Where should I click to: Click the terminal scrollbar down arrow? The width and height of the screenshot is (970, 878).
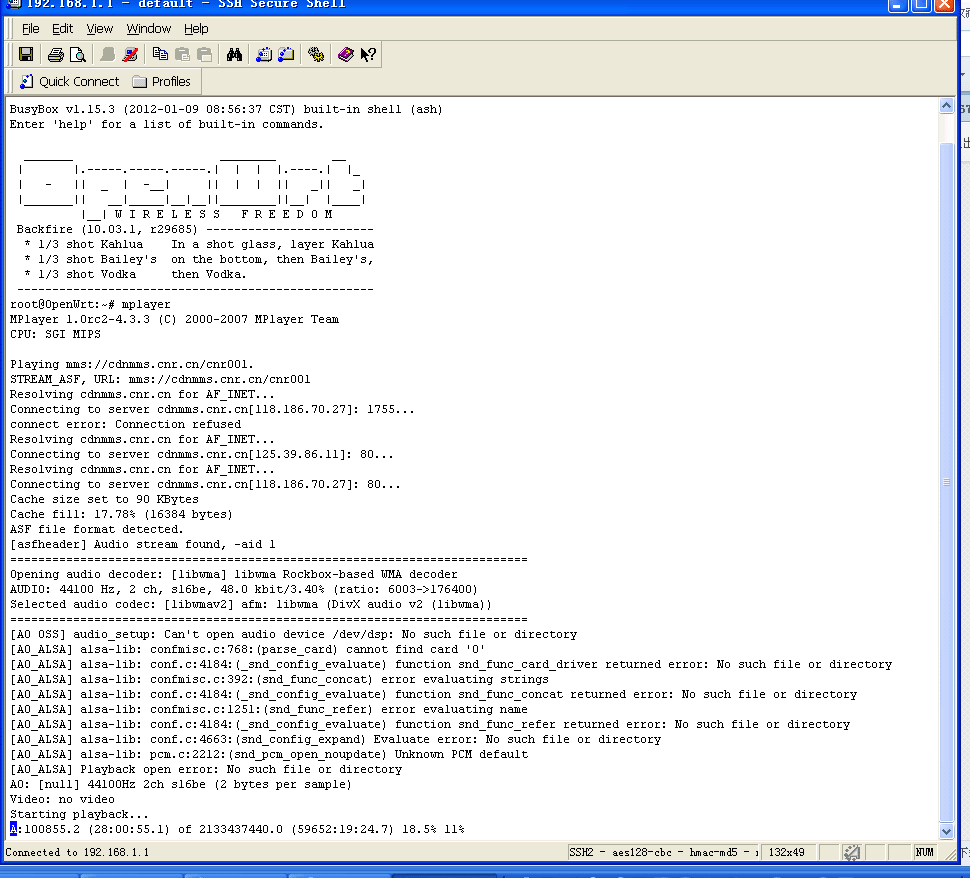pos(946,832)
